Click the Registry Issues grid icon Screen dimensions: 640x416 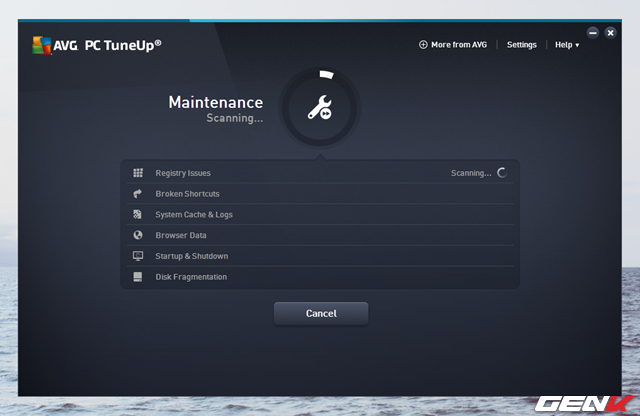[x=138, y=173]
